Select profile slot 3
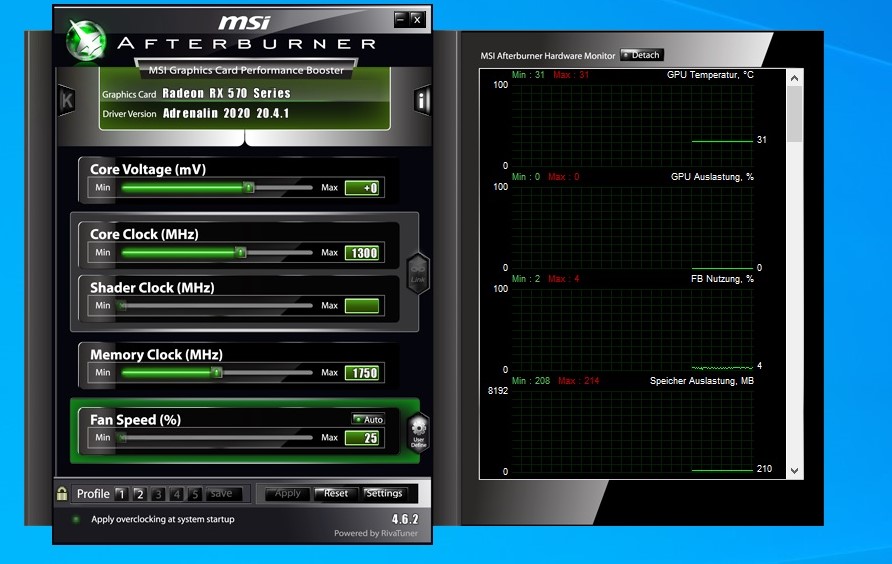The height and width of the screenshot is (564, 892). point(158,494)
